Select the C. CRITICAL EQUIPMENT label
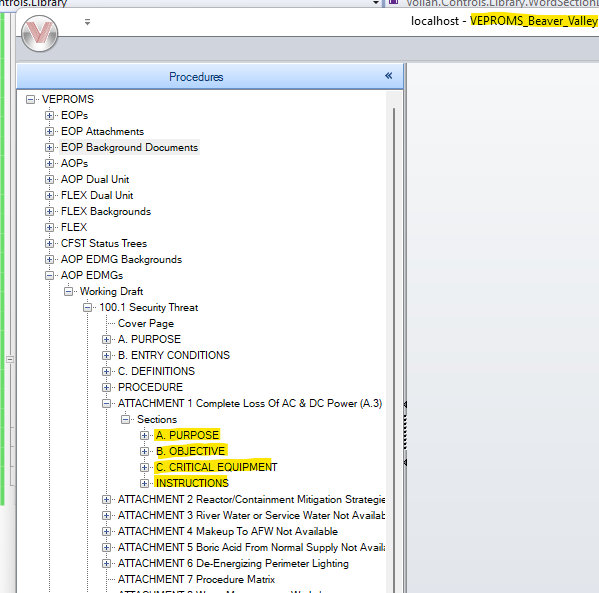599x593 pixels. (x=217, y=467)
